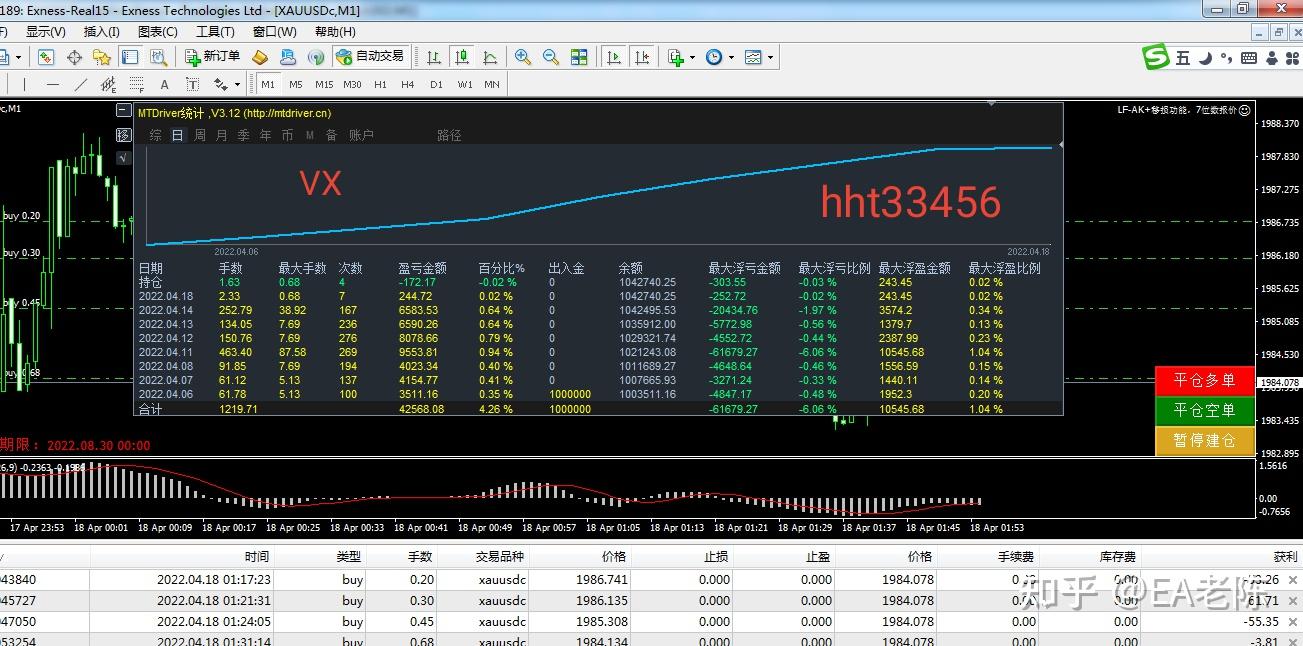Switch chart to candlesticks
Screen dimensions: 1303x646
462,57
